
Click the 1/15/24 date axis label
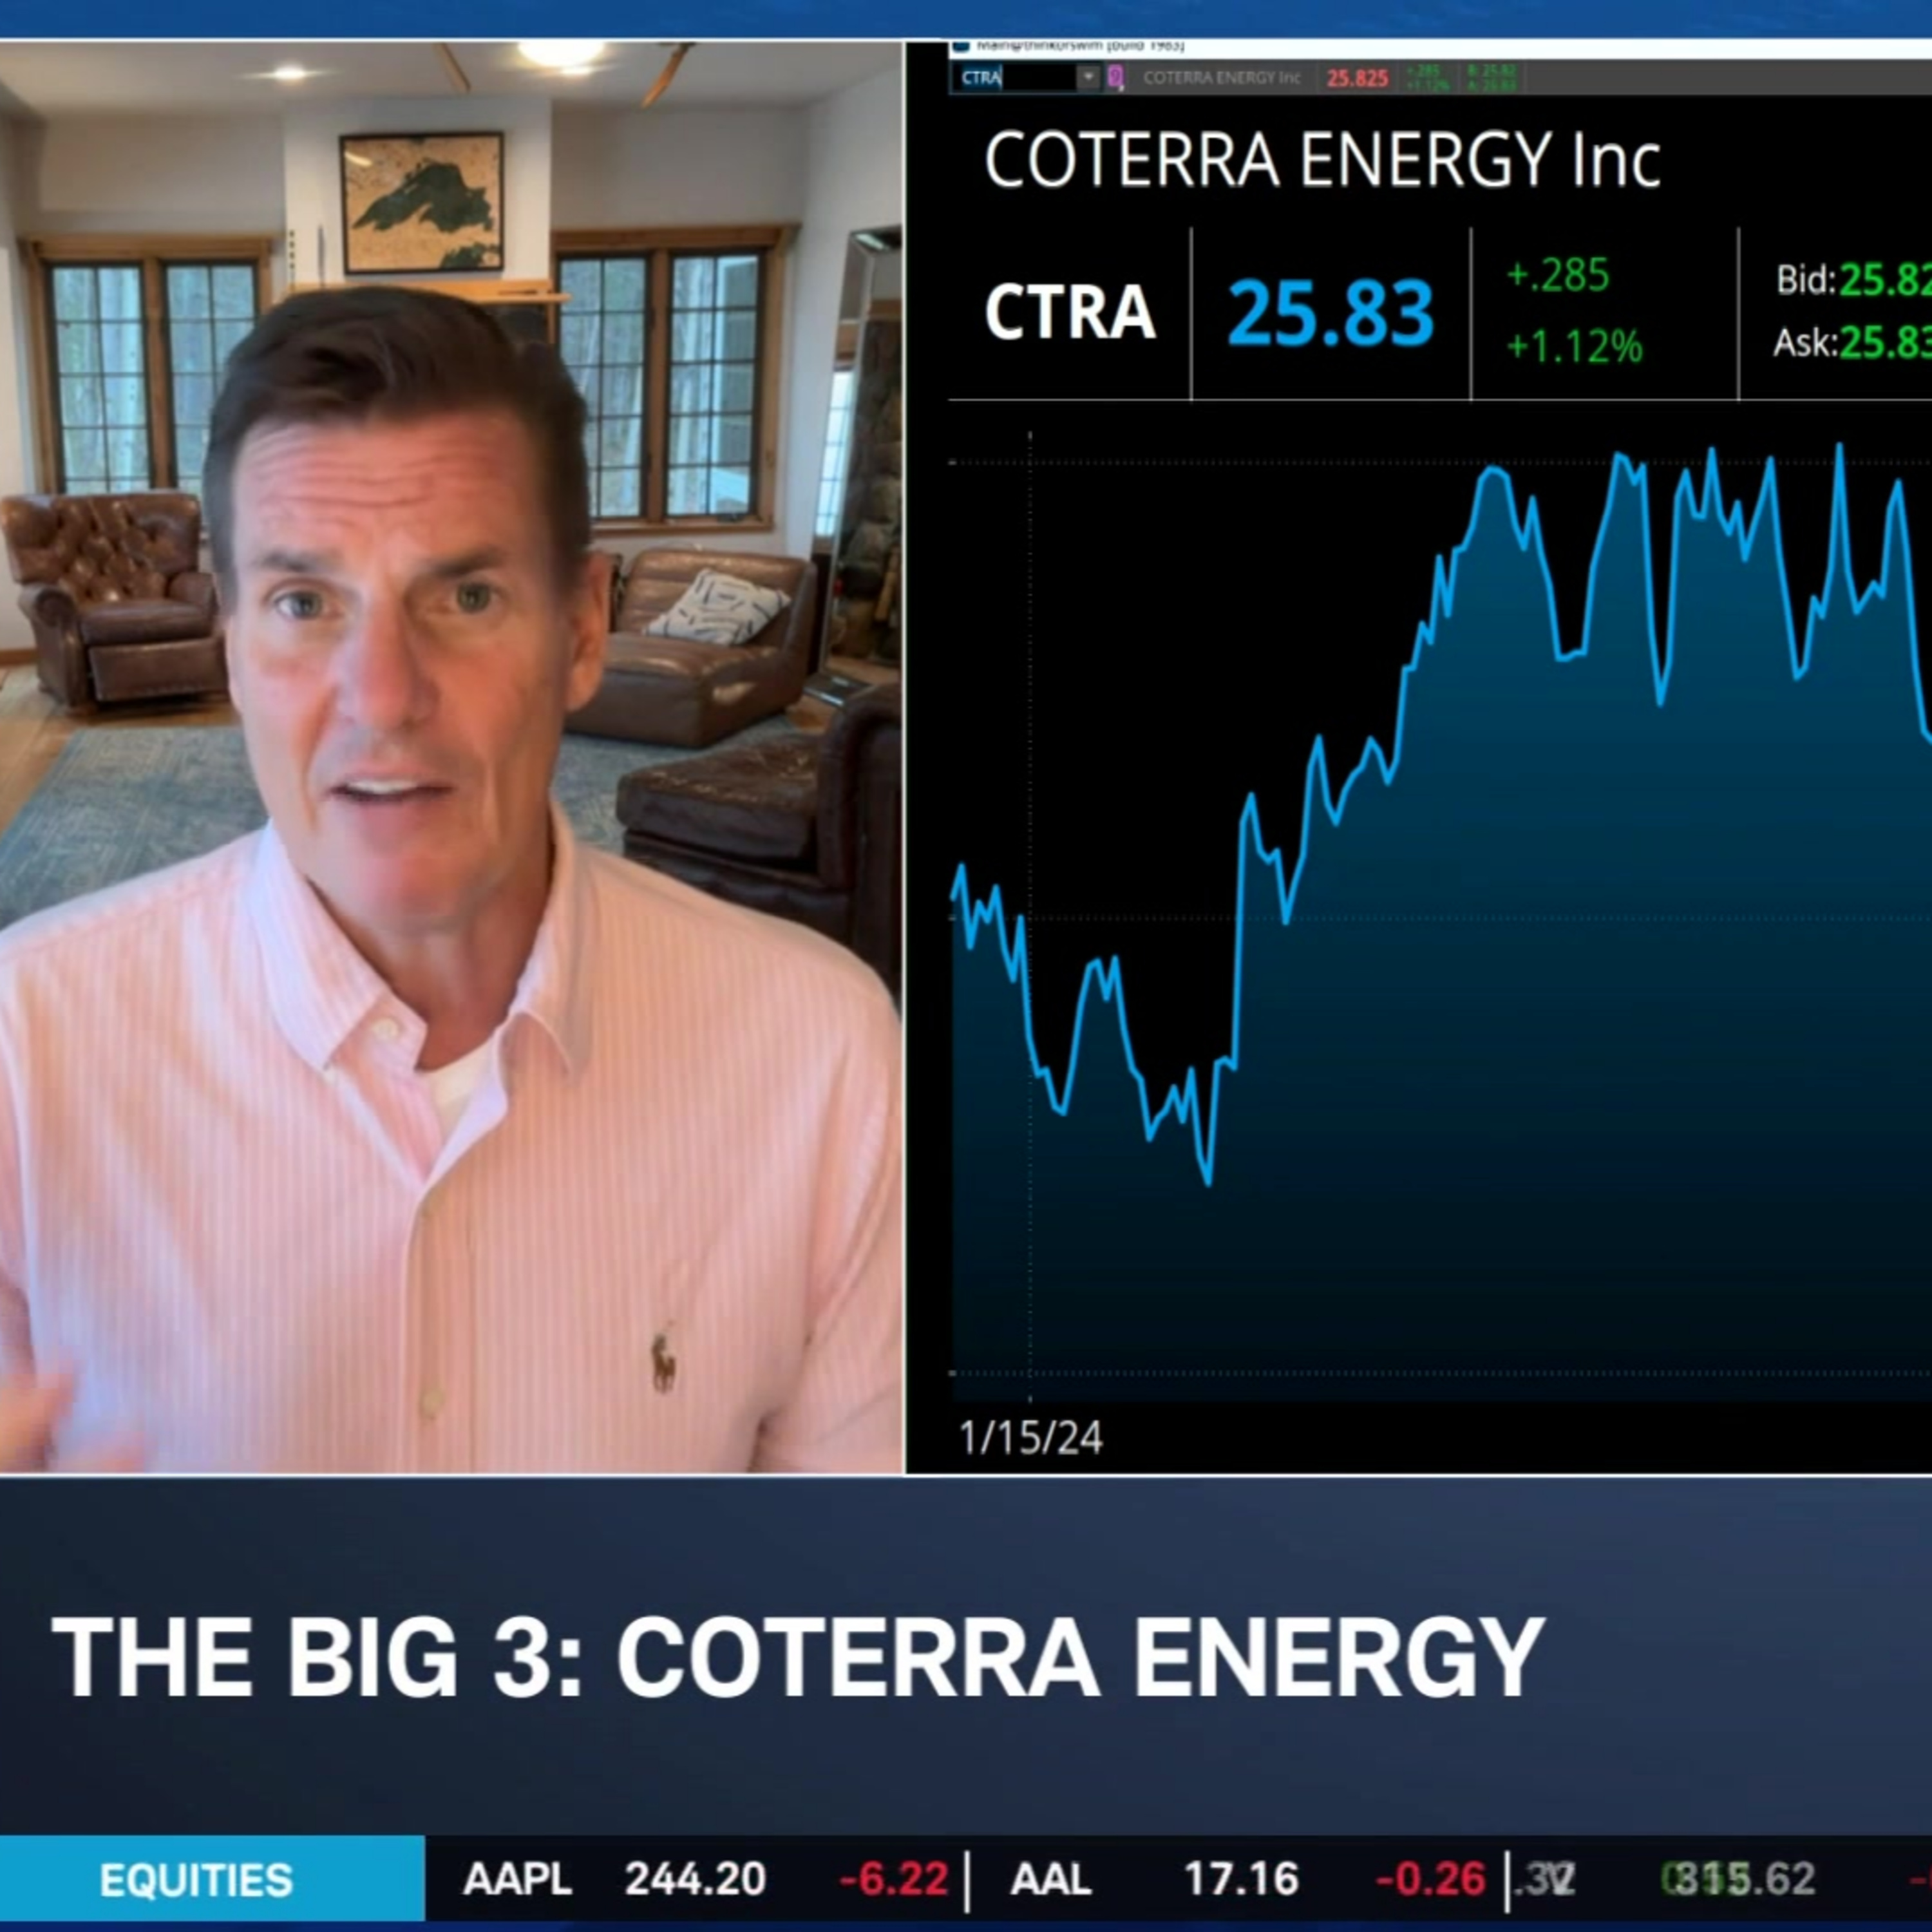click(x=1030, y=1439)
